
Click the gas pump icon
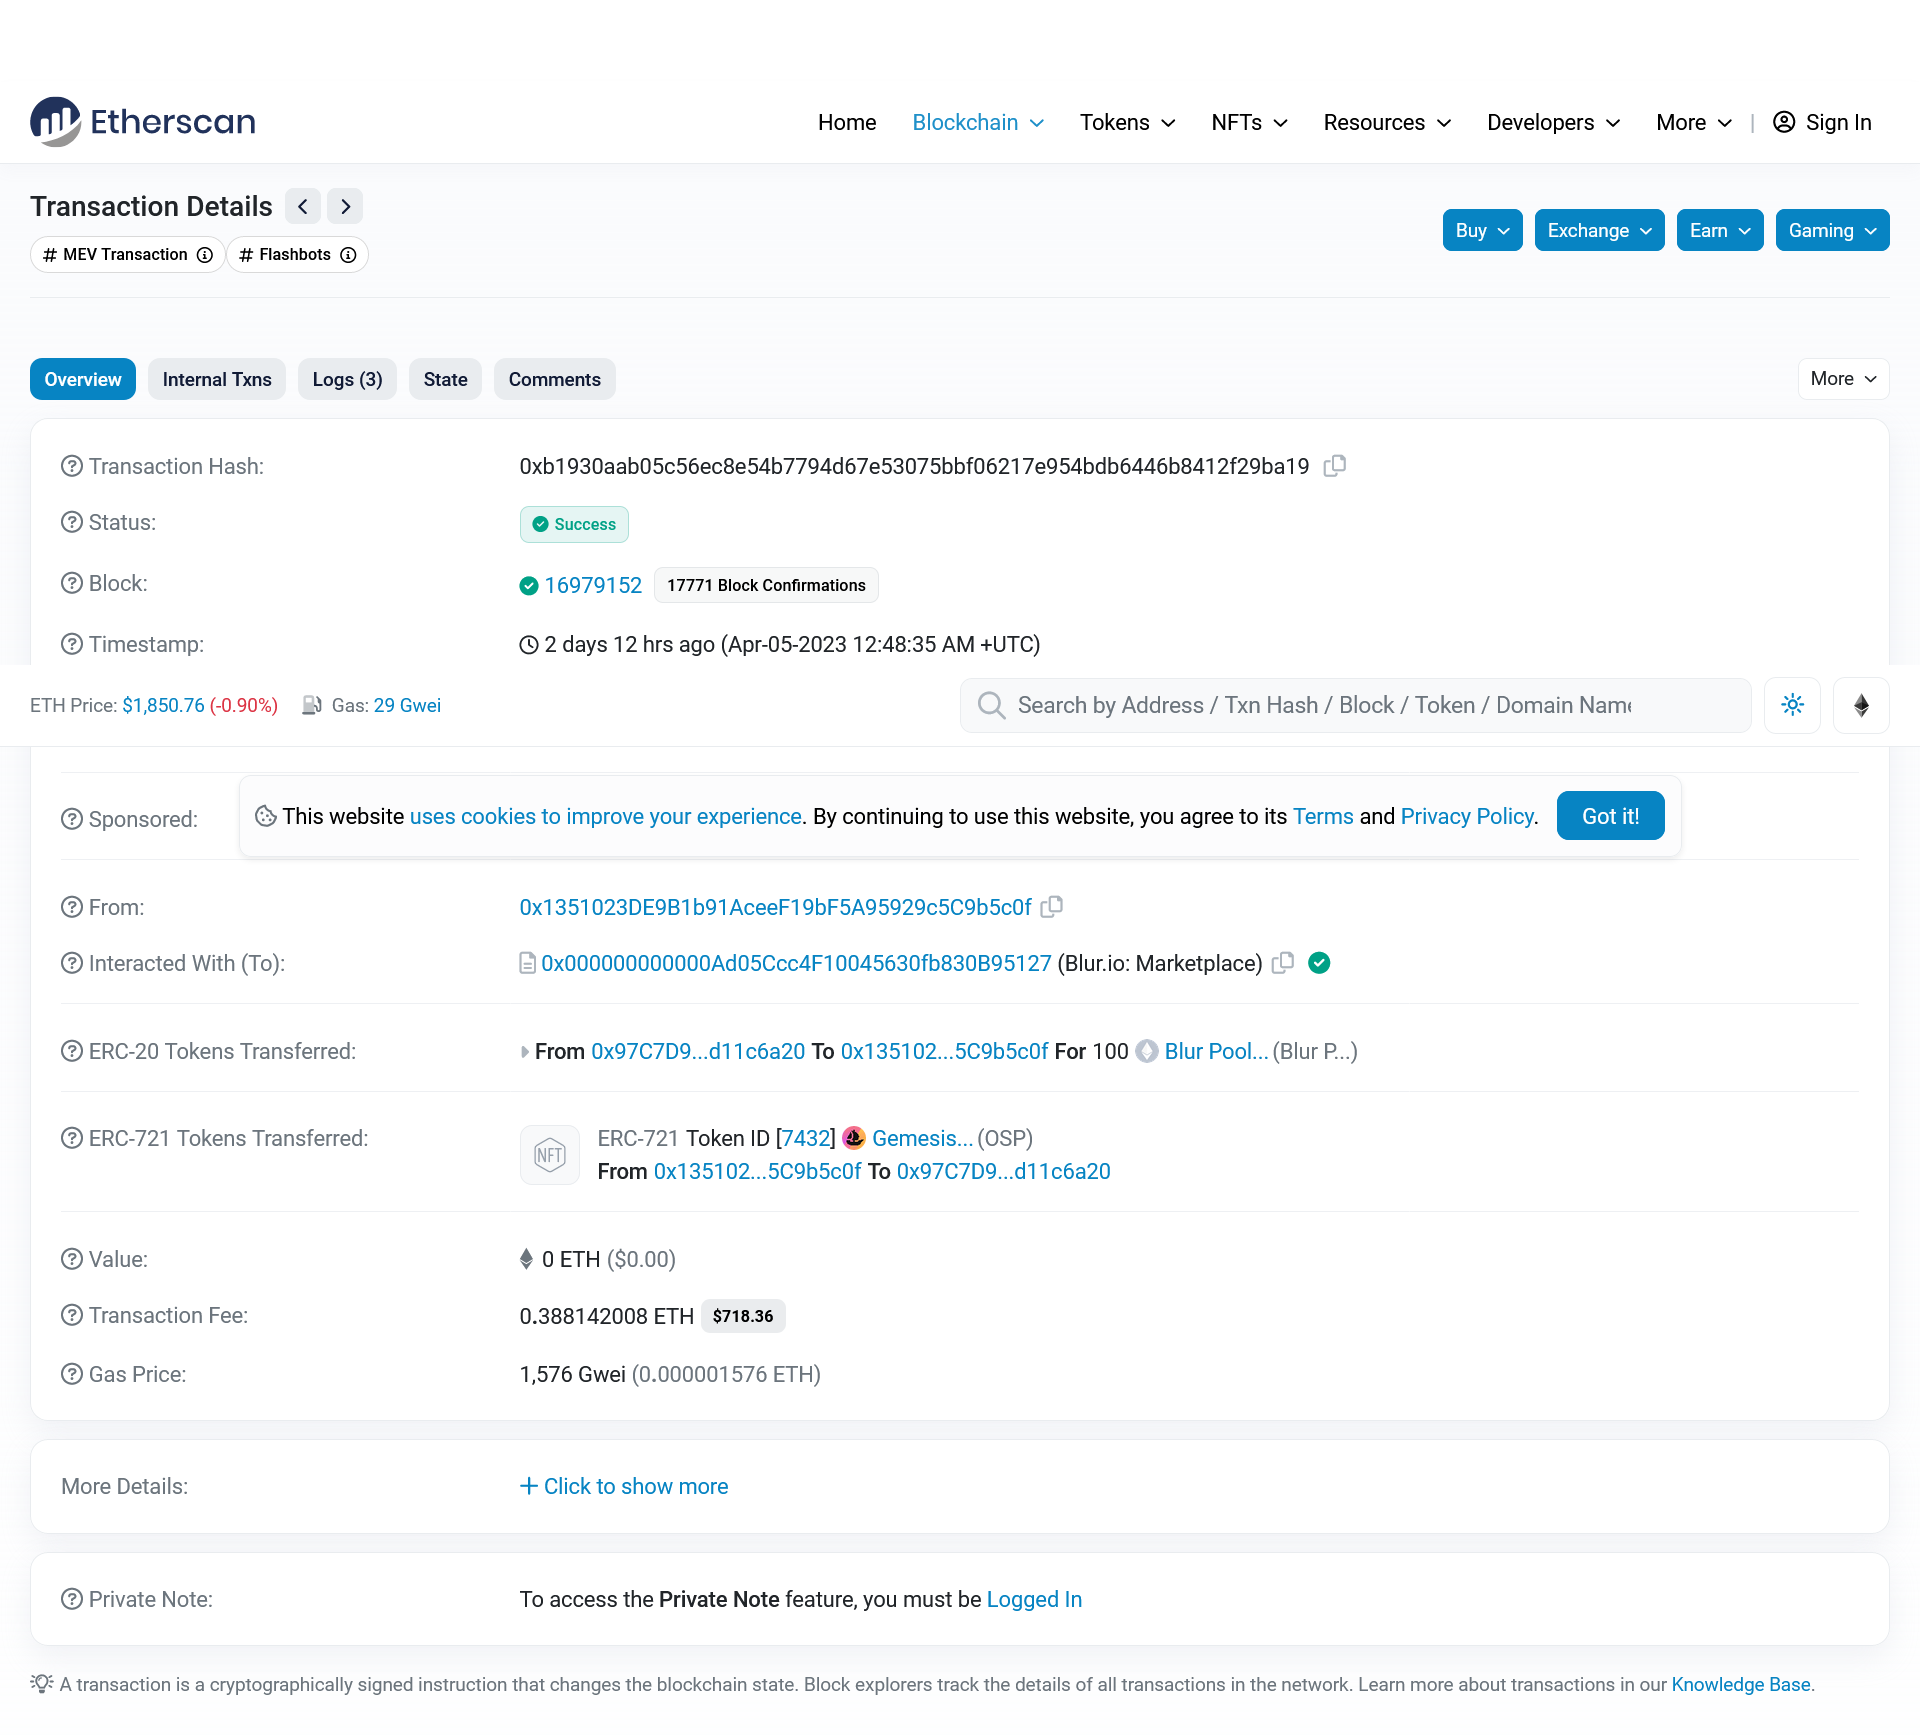[312, 705]
